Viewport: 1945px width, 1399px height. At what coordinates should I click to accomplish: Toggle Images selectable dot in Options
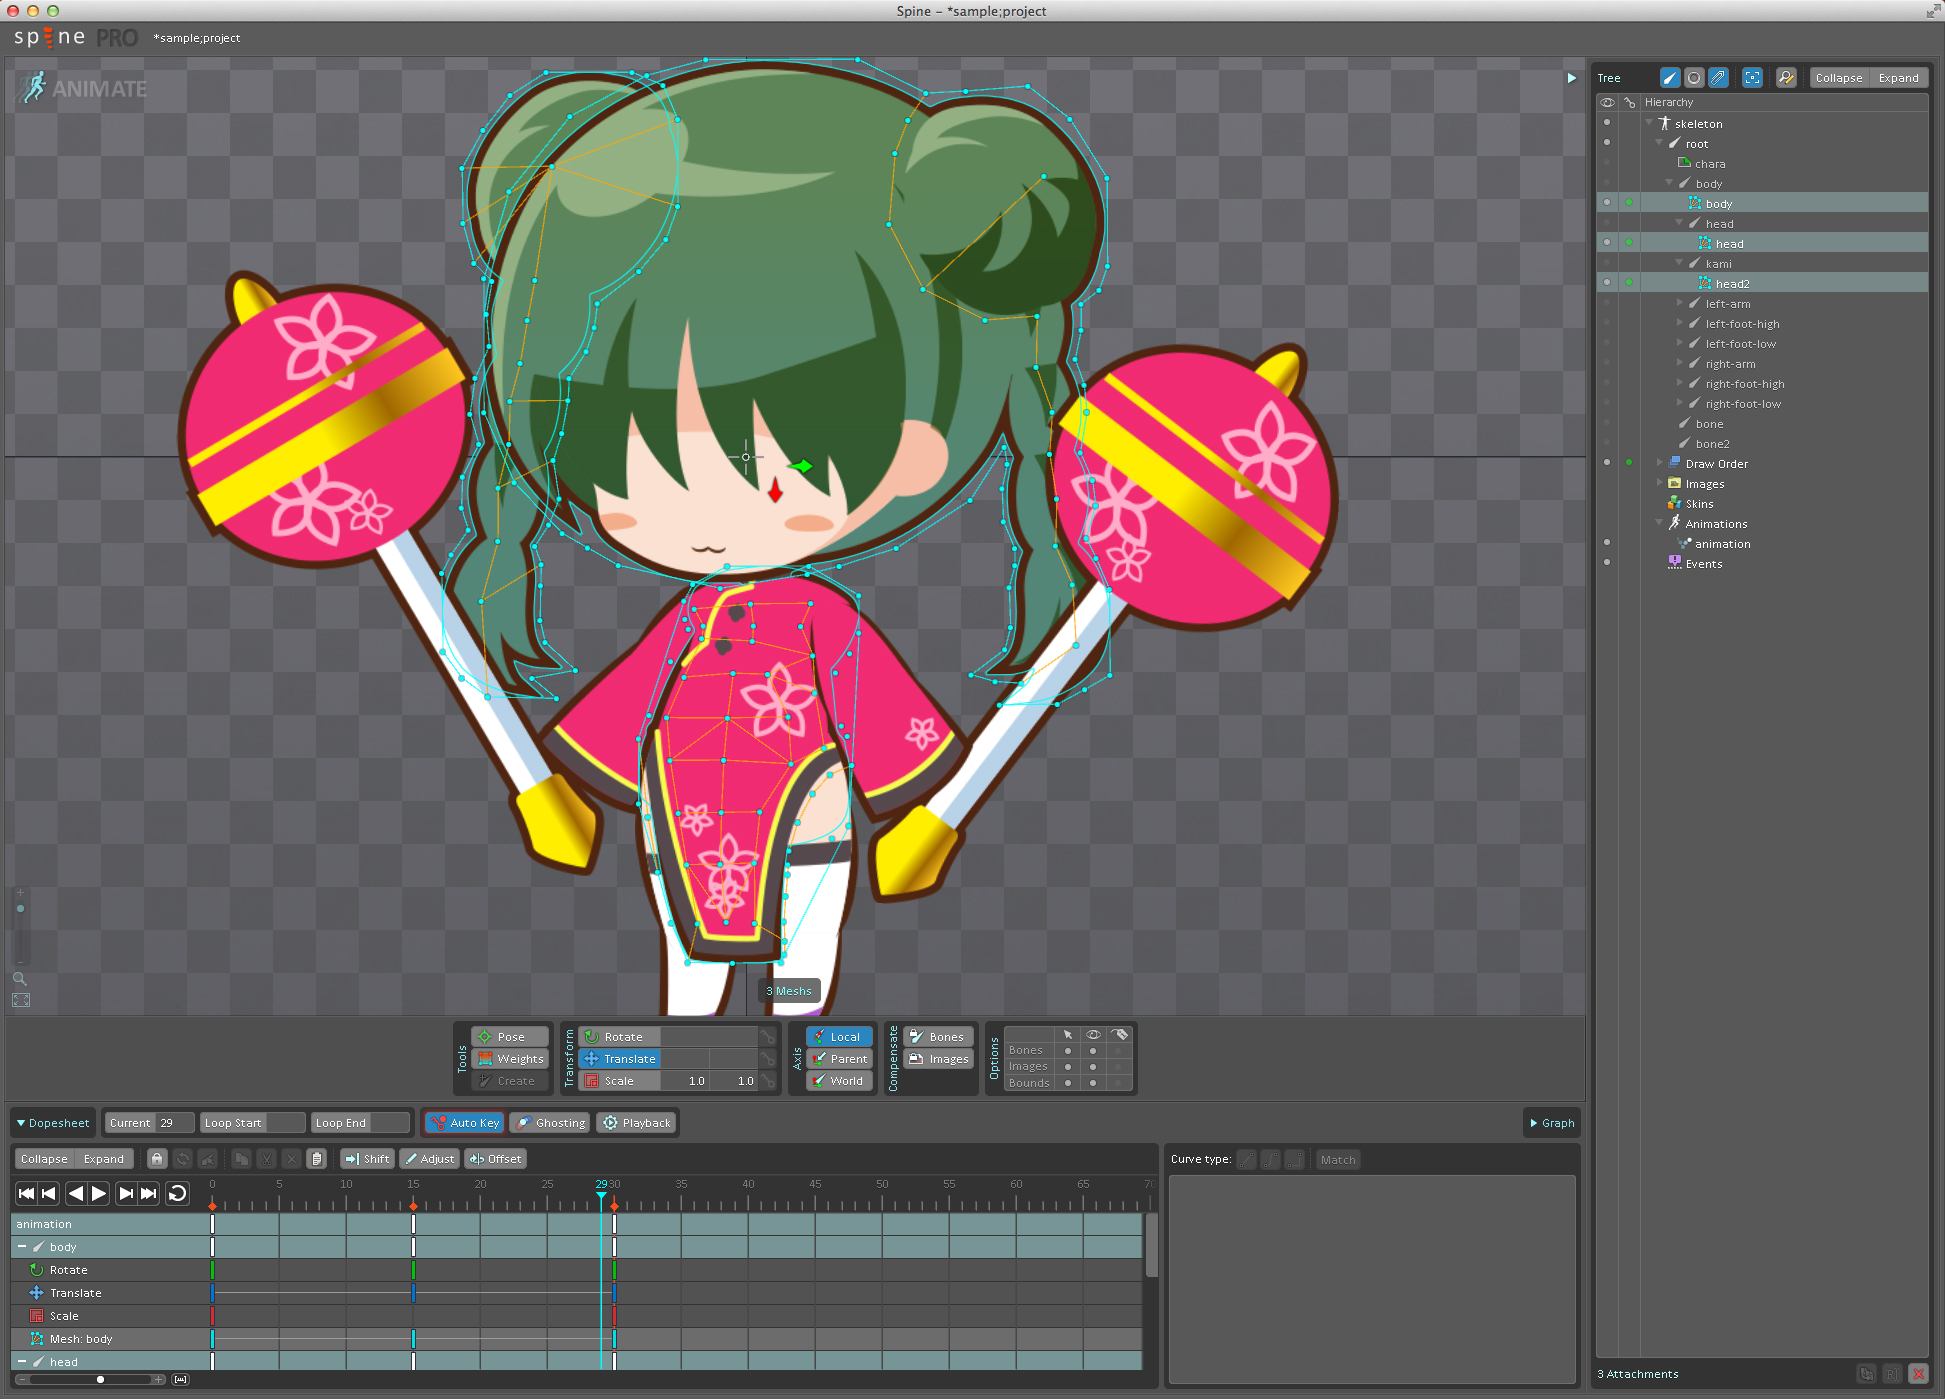pos(1068,1067)
